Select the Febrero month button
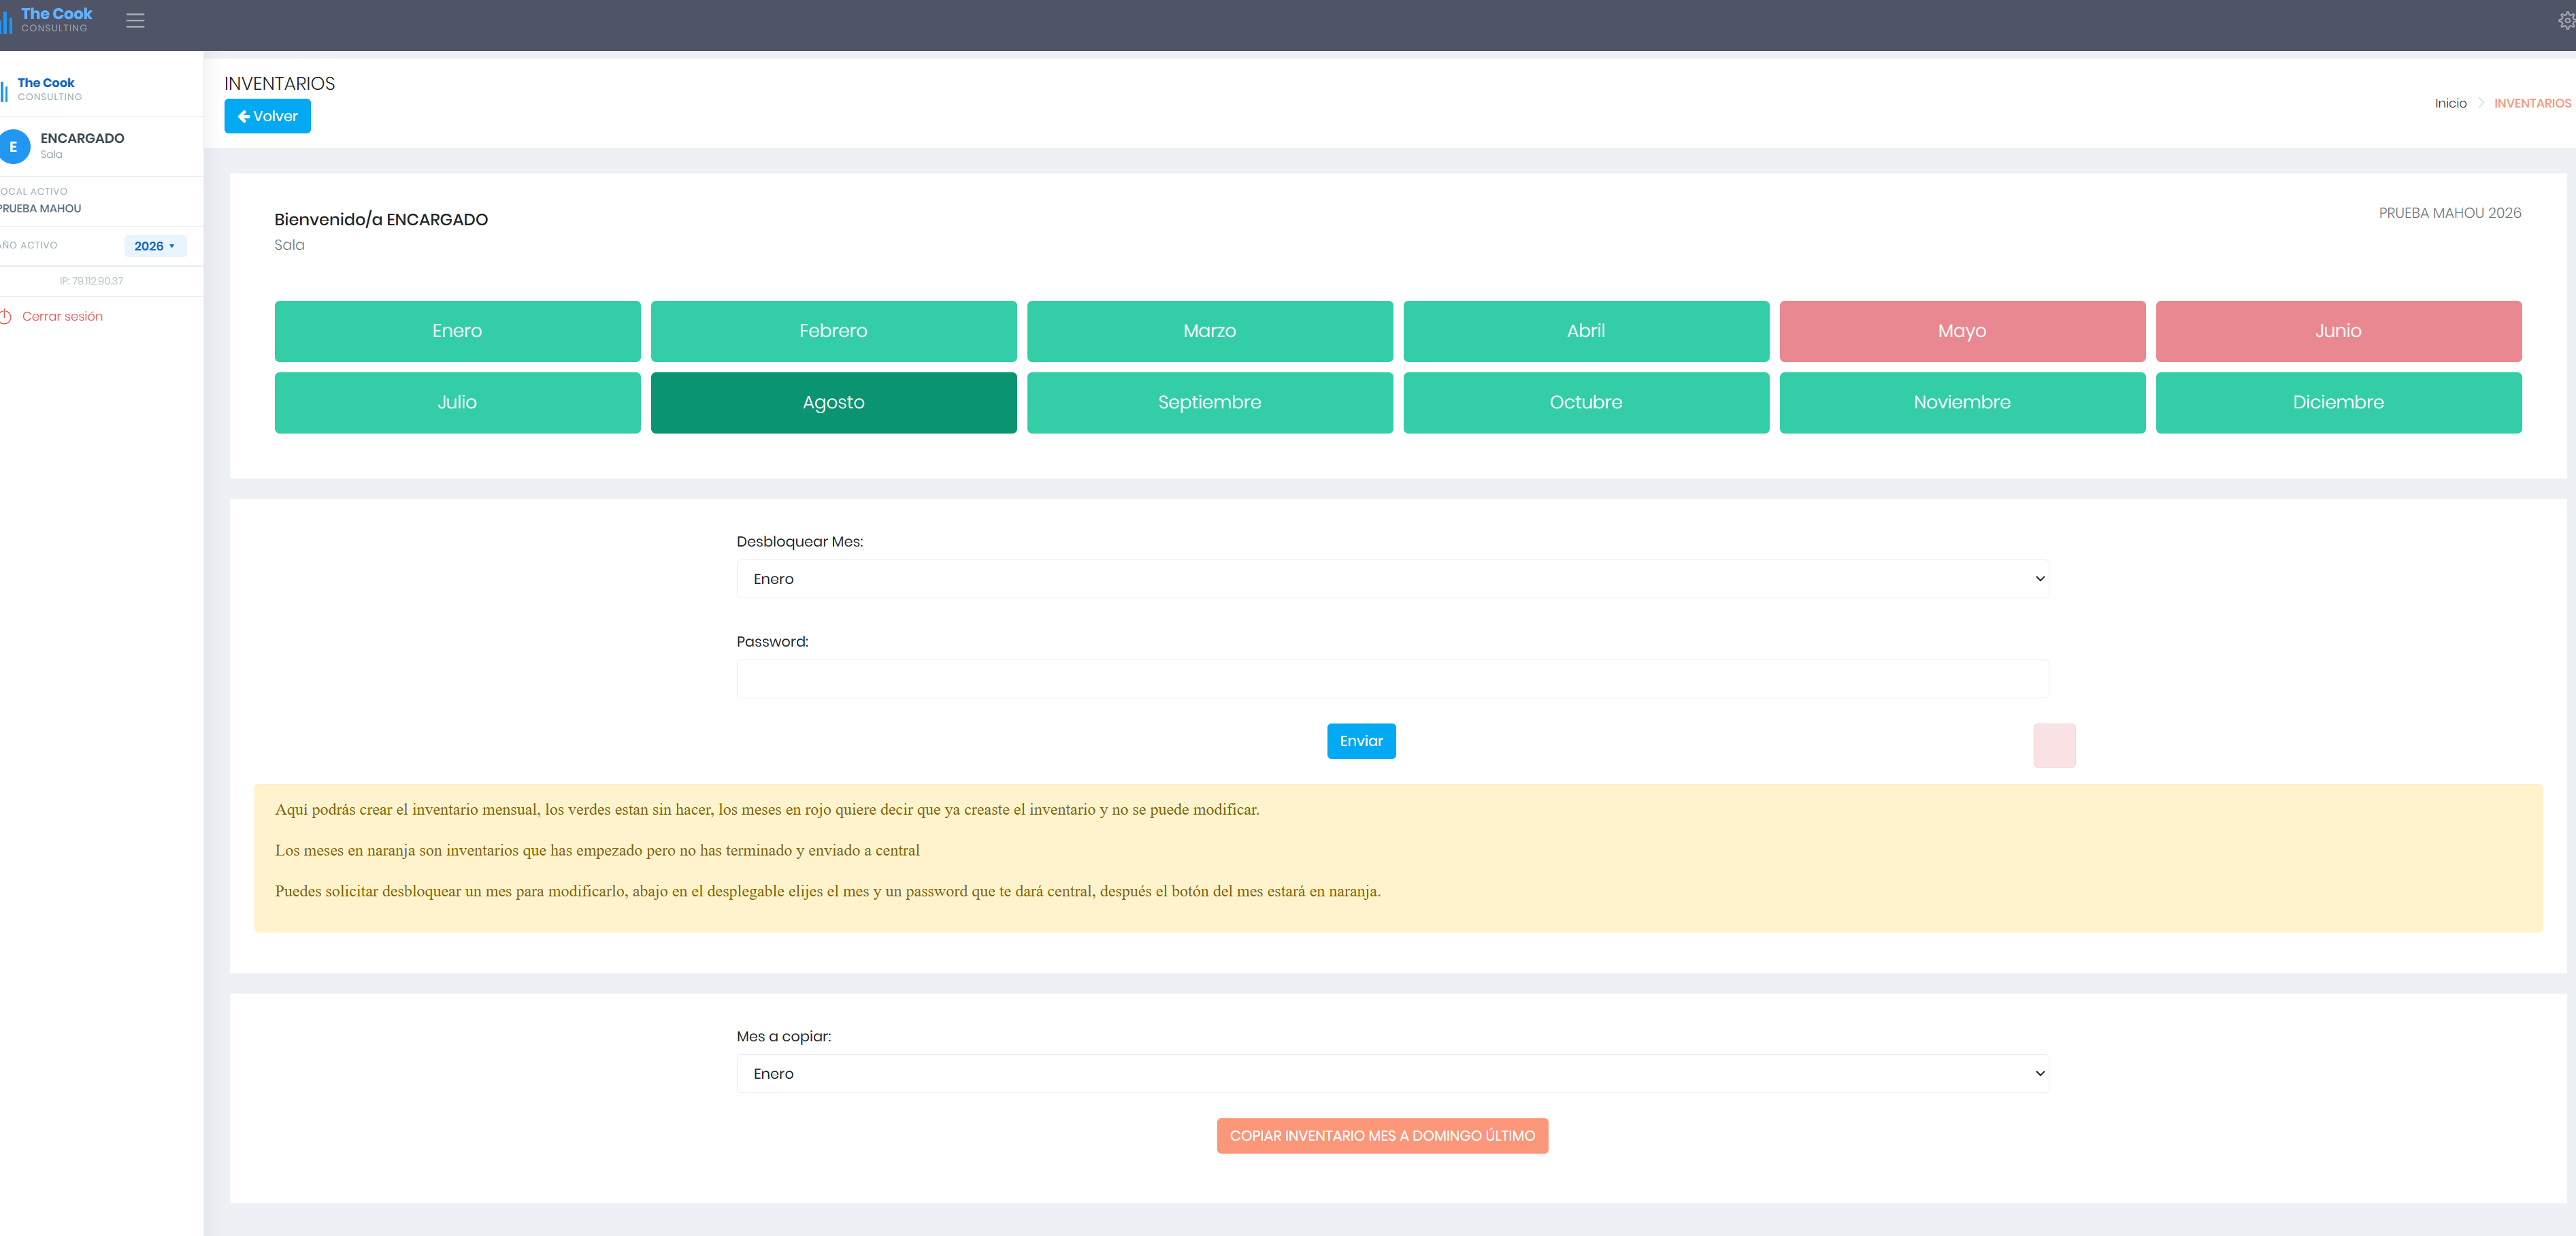 coord(833,331)
